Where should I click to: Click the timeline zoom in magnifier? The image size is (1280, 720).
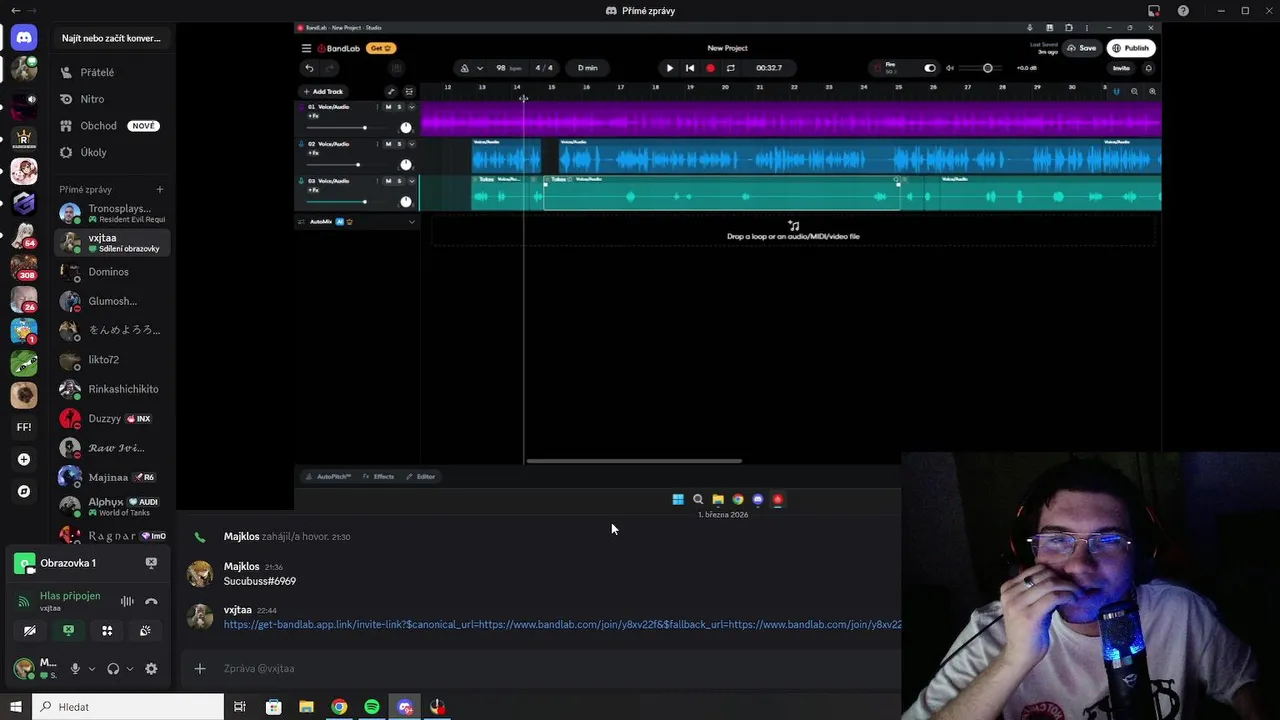click(1152, 91)
